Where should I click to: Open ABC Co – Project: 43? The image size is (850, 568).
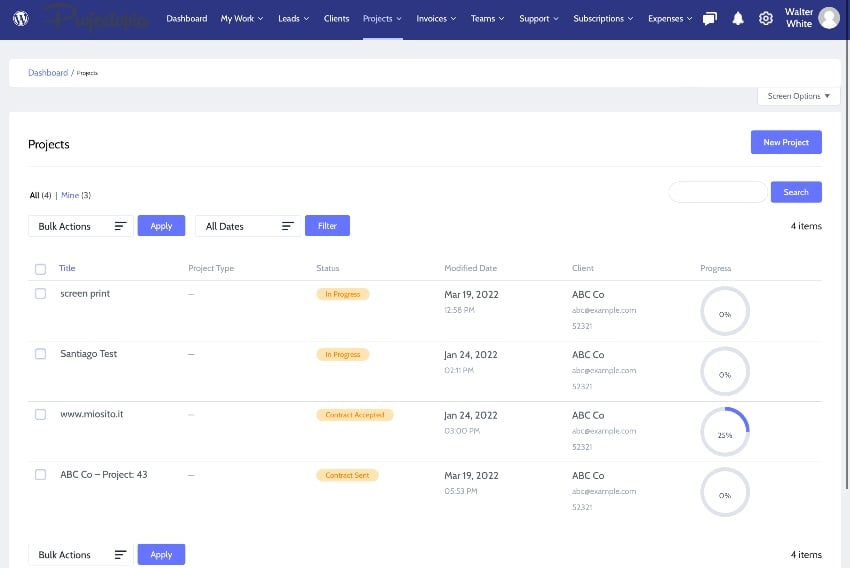(104, 474)
